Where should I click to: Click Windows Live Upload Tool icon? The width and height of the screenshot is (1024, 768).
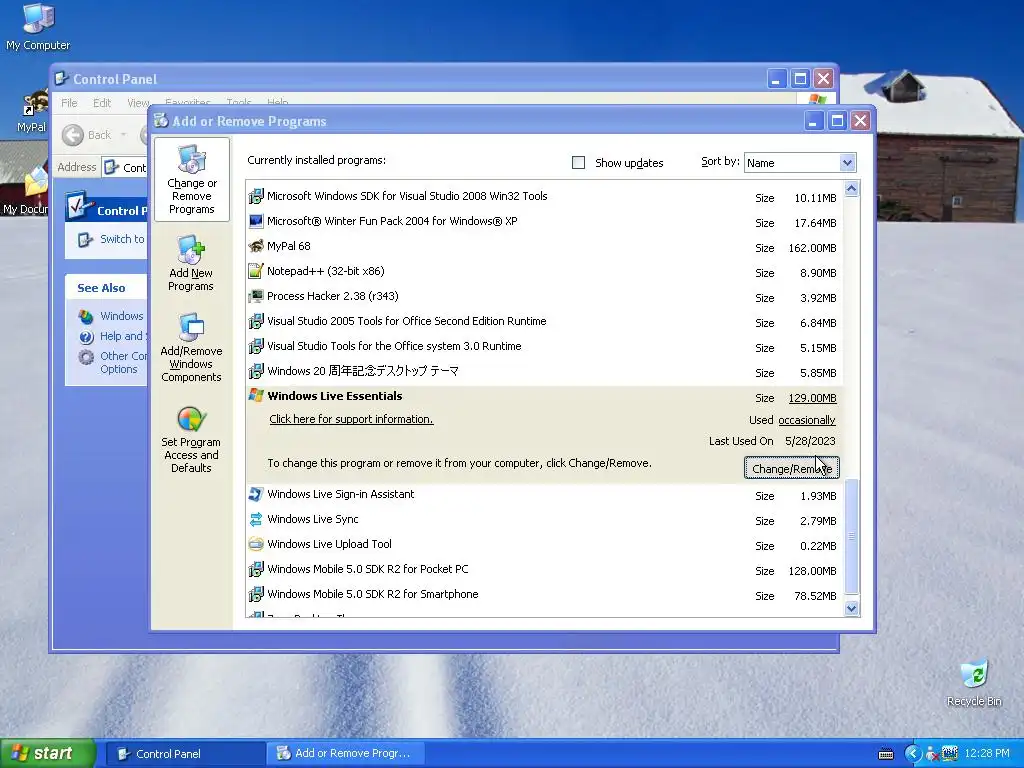(x=256, y=544)
